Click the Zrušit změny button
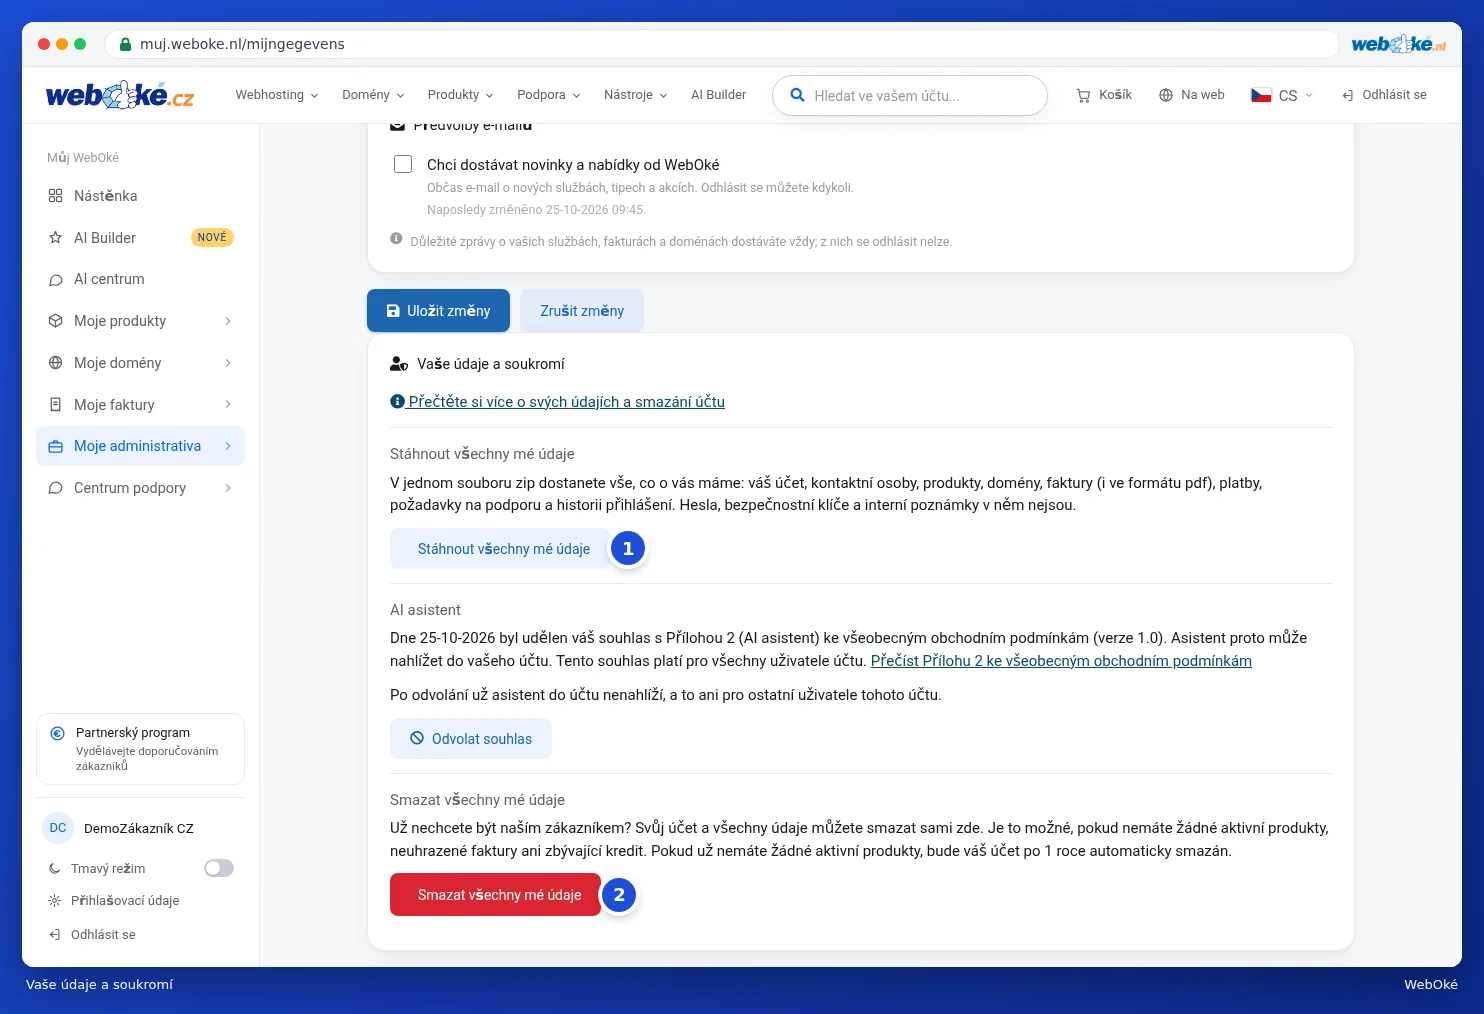This screenshot has height=1014, width=1484. tap(582, 311)
